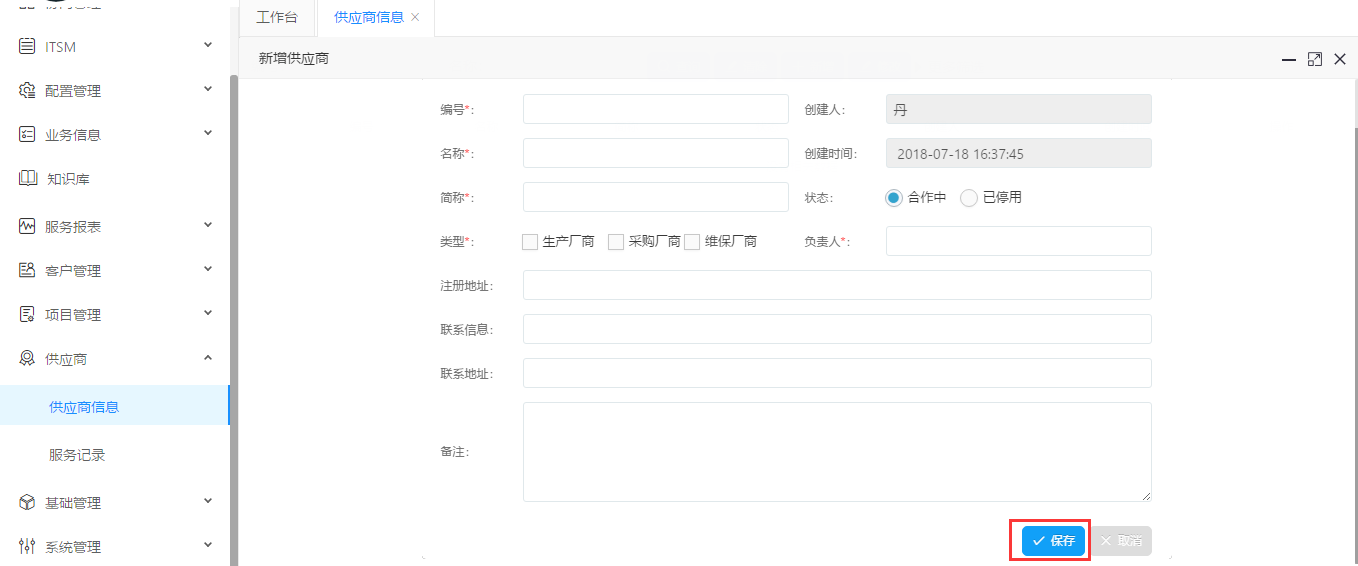This screenshot has width=1358, height=566.
Task: Switch to the 工作台 tab
Action: click(x=277, y=17)
